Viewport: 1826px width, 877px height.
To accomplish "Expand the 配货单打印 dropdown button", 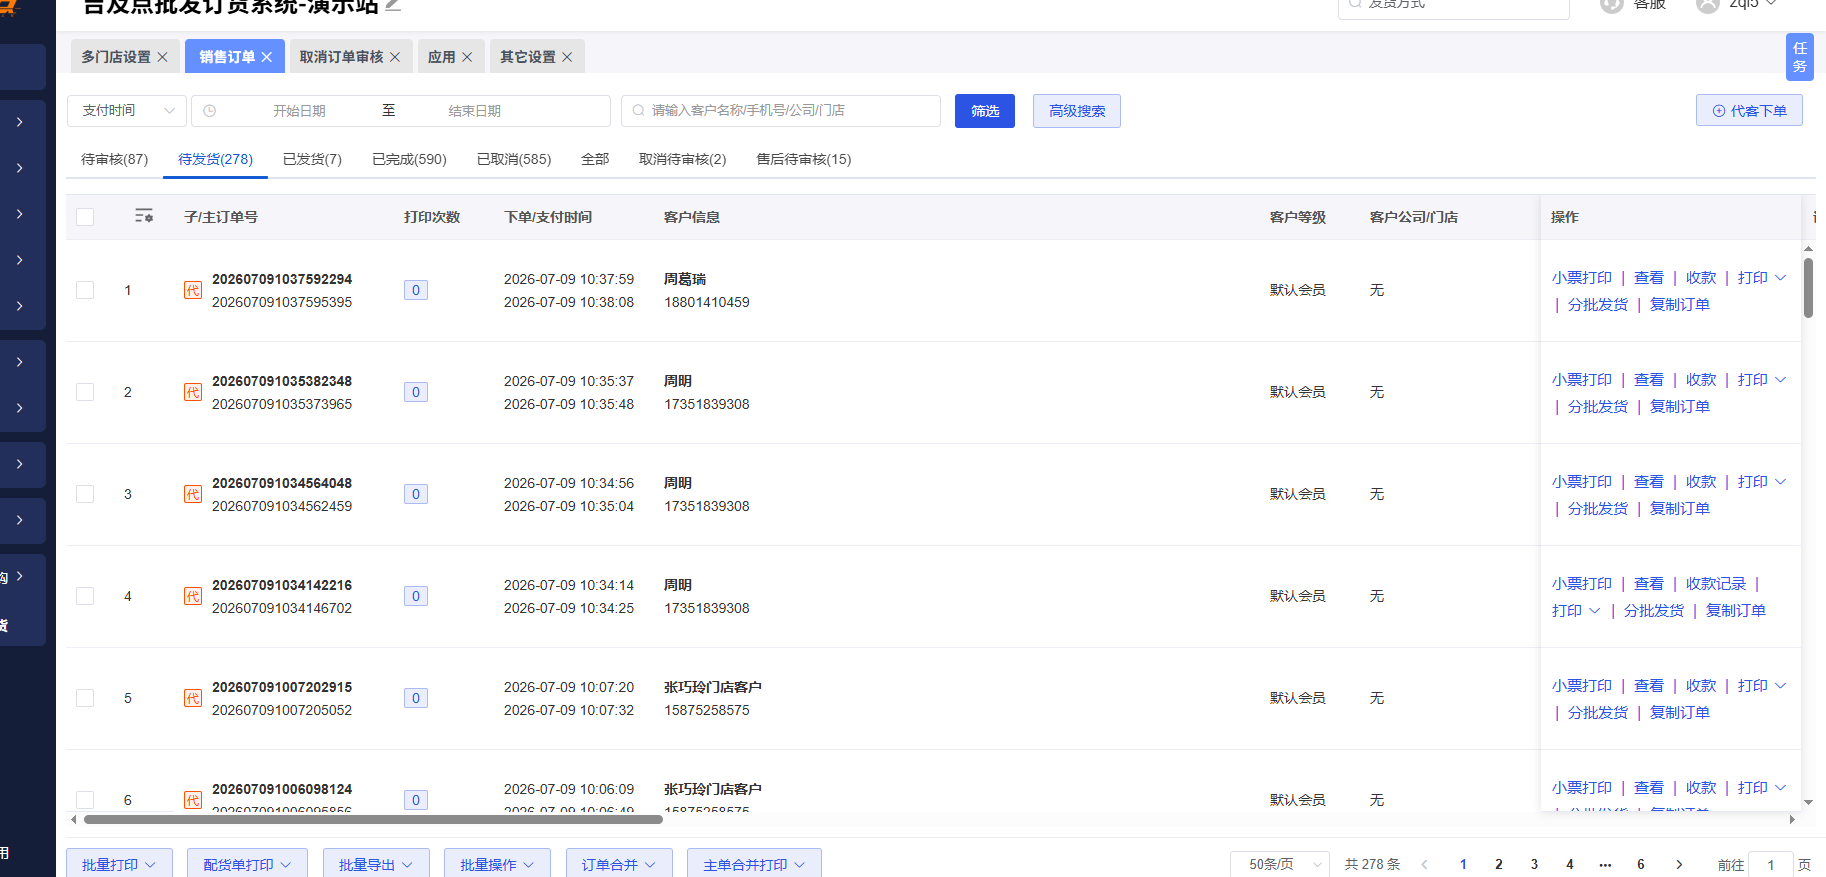I will (247, 865).
